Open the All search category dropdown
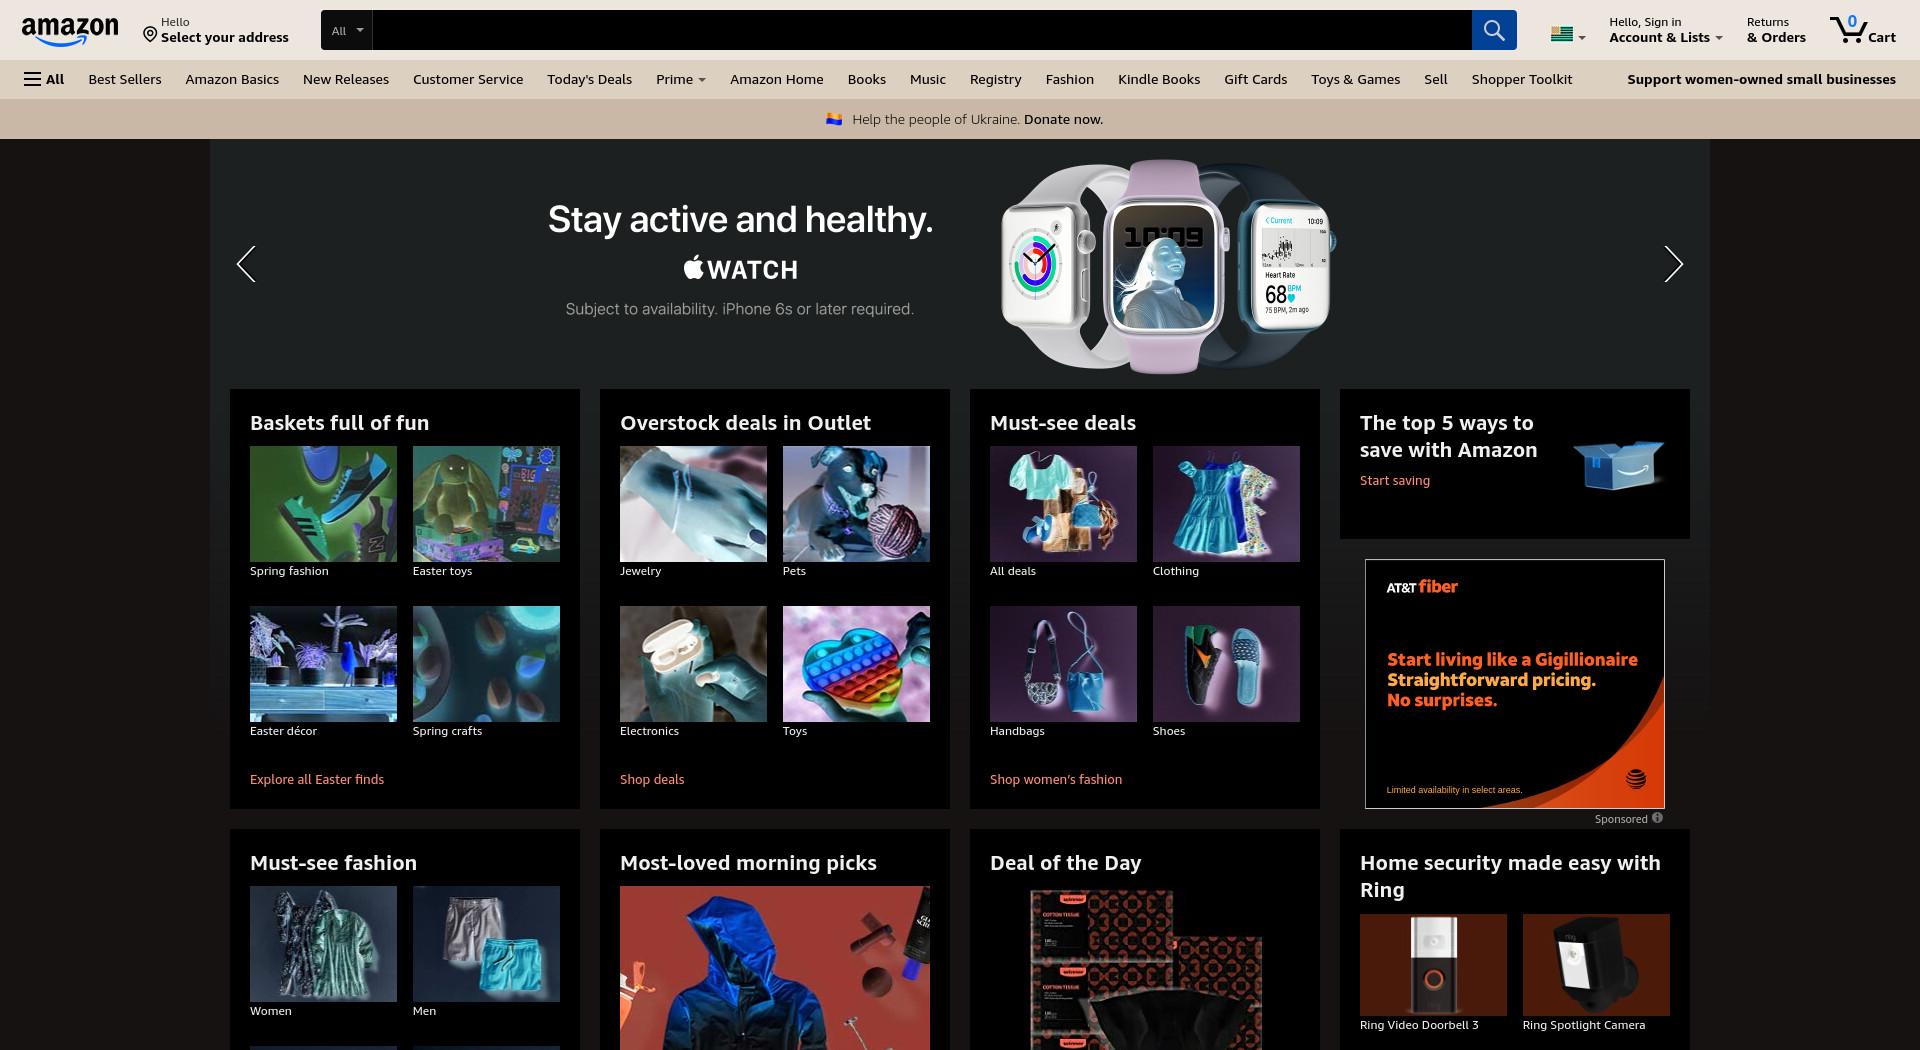This screenshot has height=1050, width=1920. [x=347, y=30]
